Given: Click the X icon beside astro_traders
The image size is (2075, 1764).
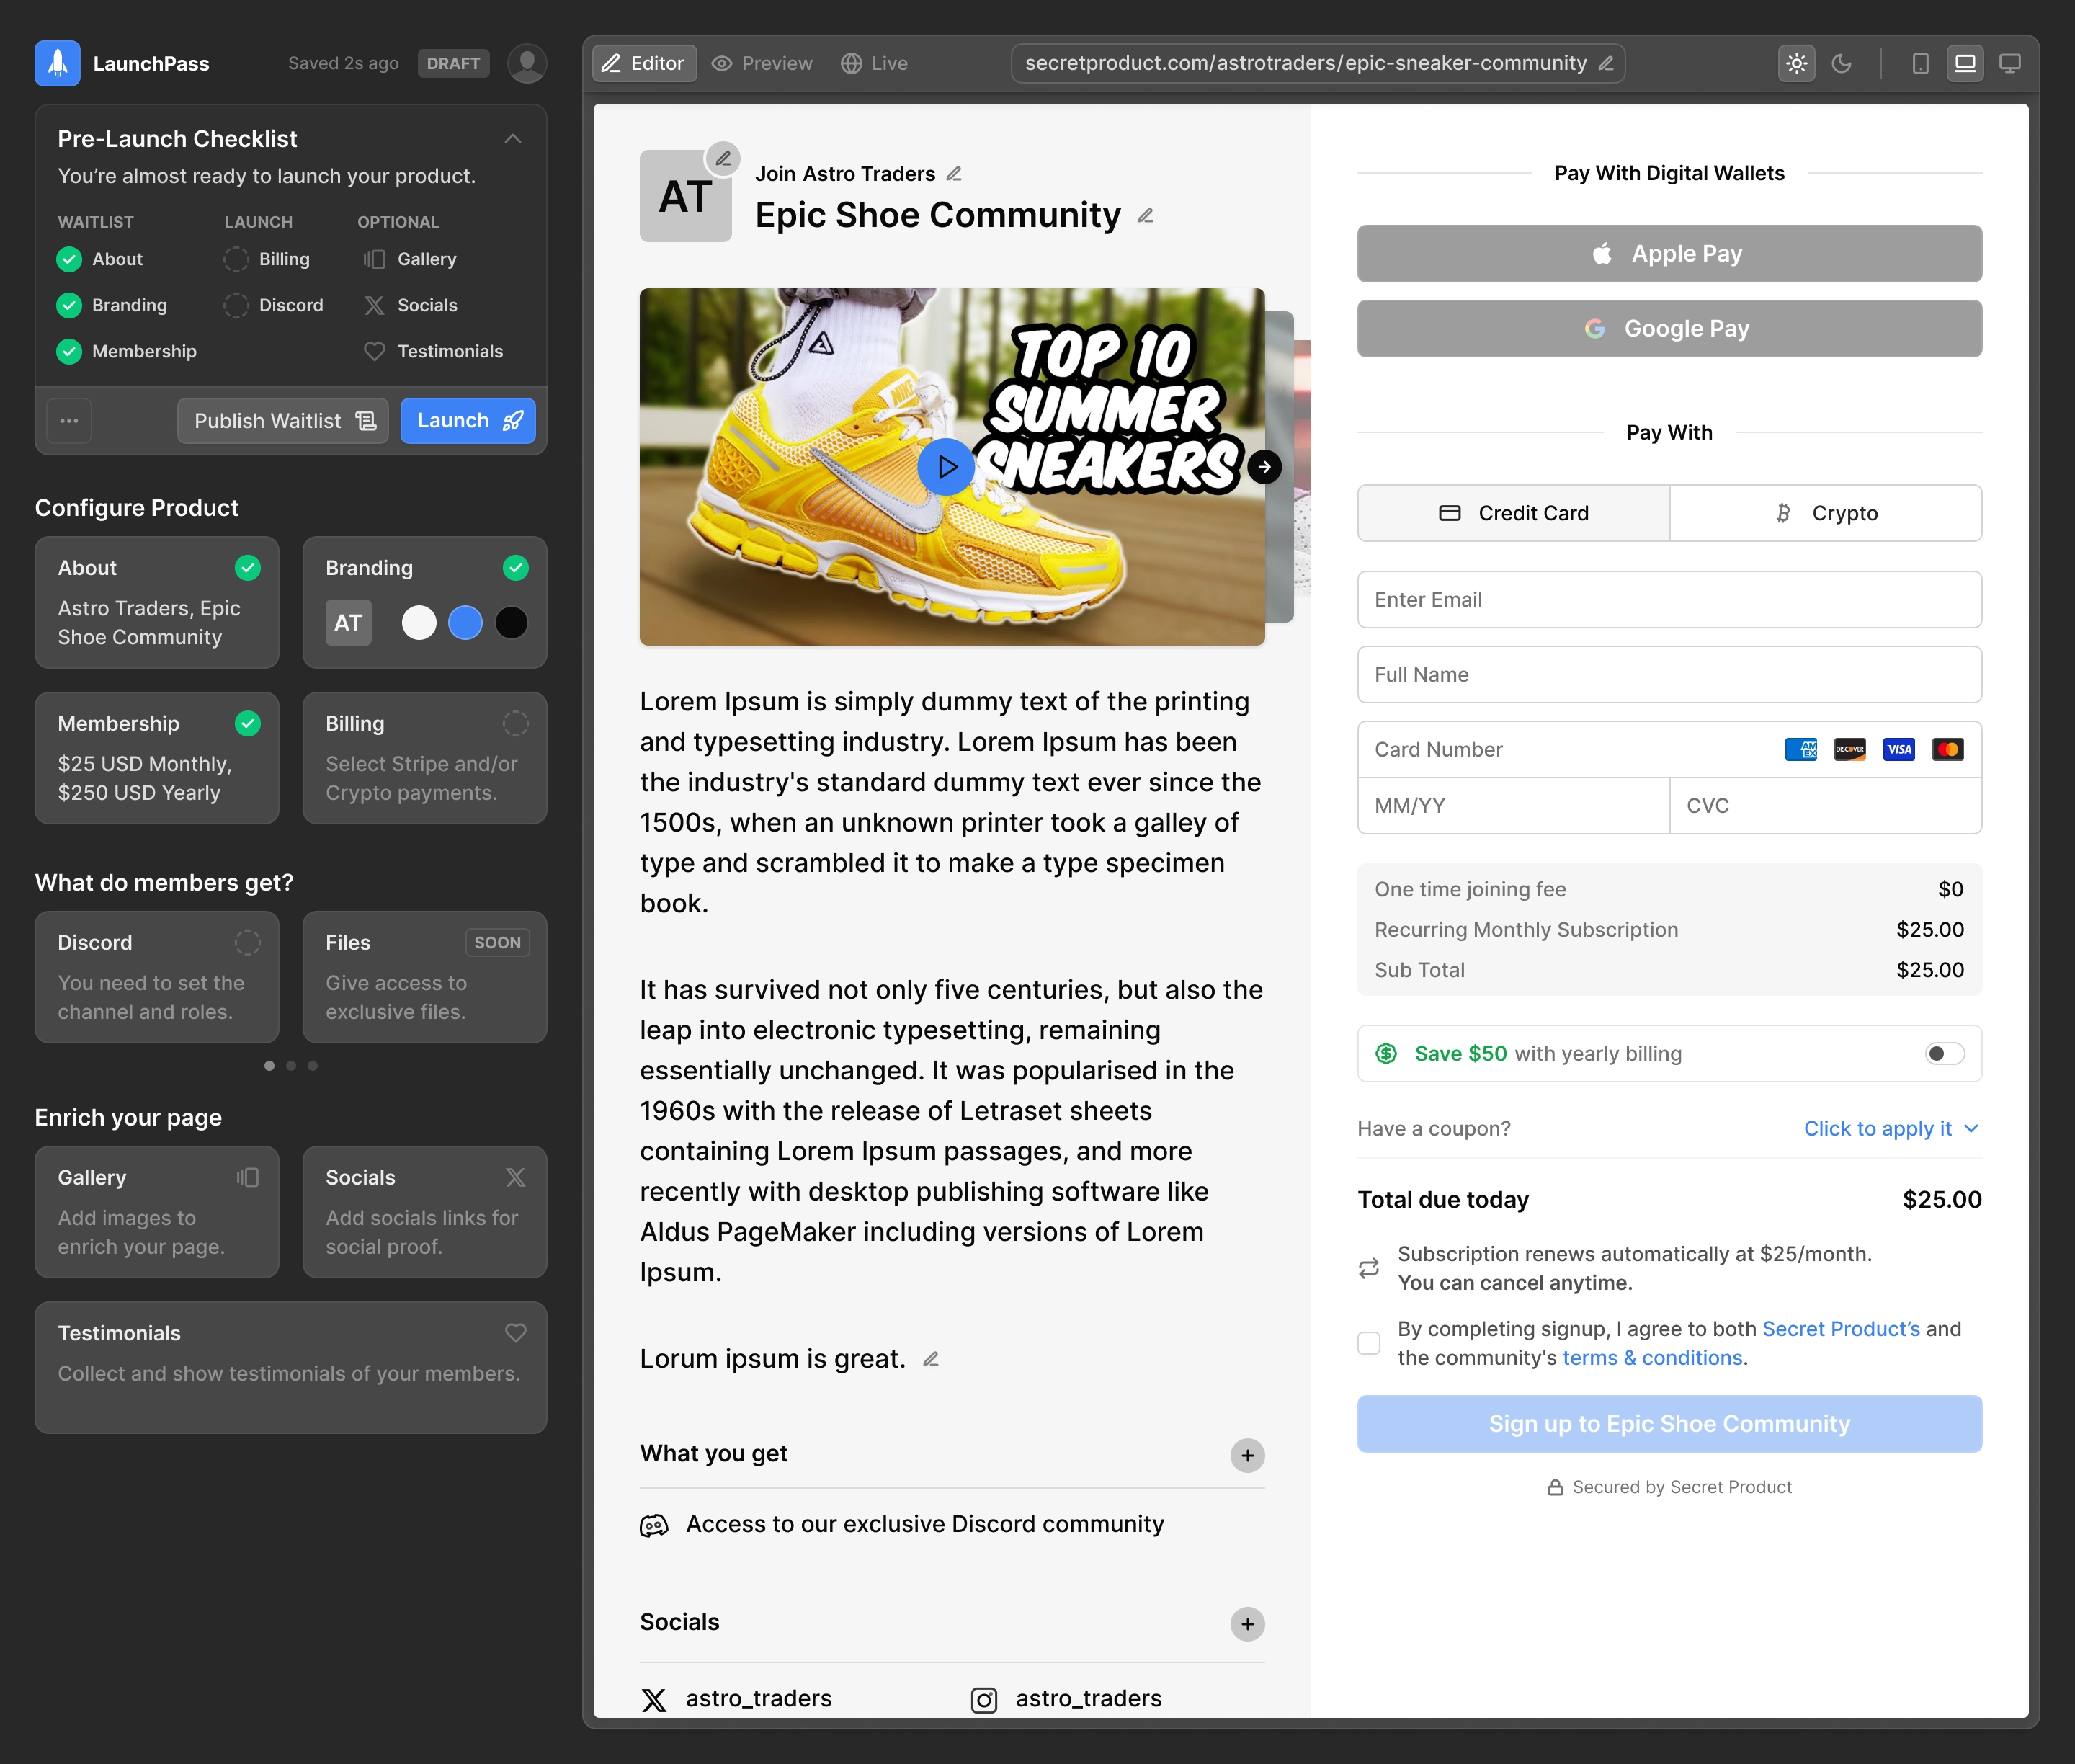Looking at the screenshot, I should click(654, 1700).
